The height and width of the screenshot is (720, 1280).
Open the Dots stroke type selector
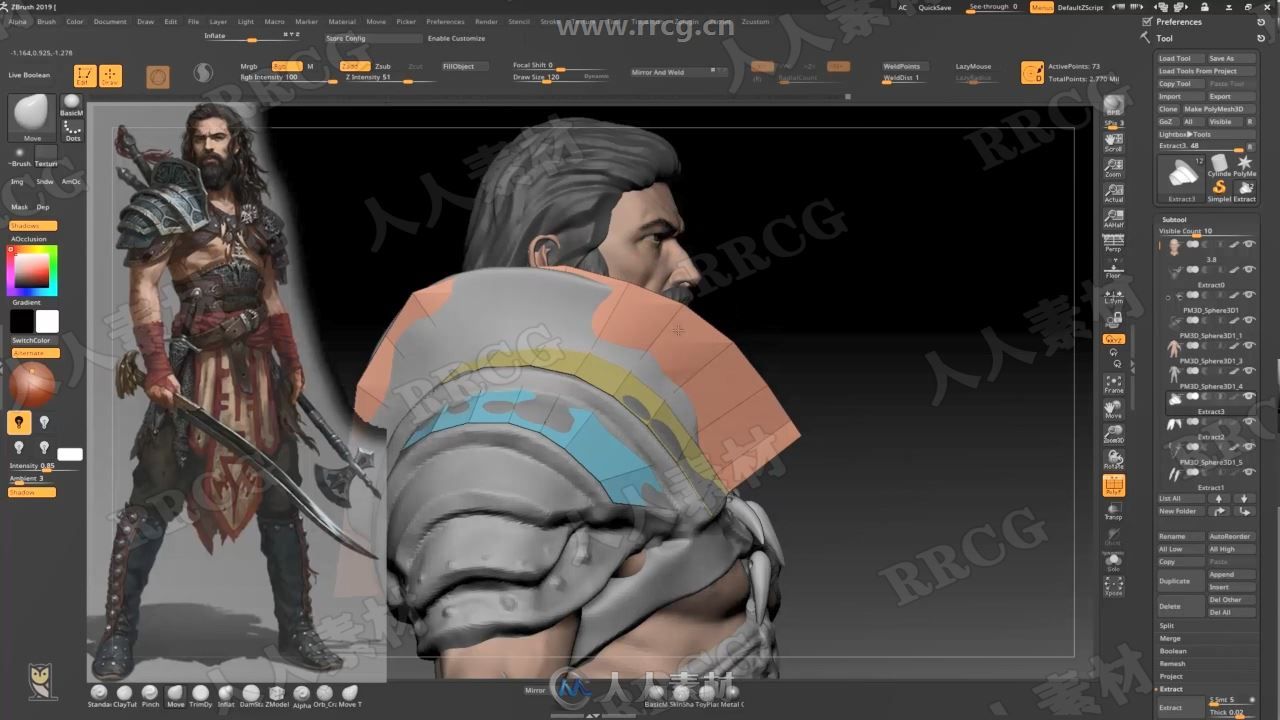[72, 130]
